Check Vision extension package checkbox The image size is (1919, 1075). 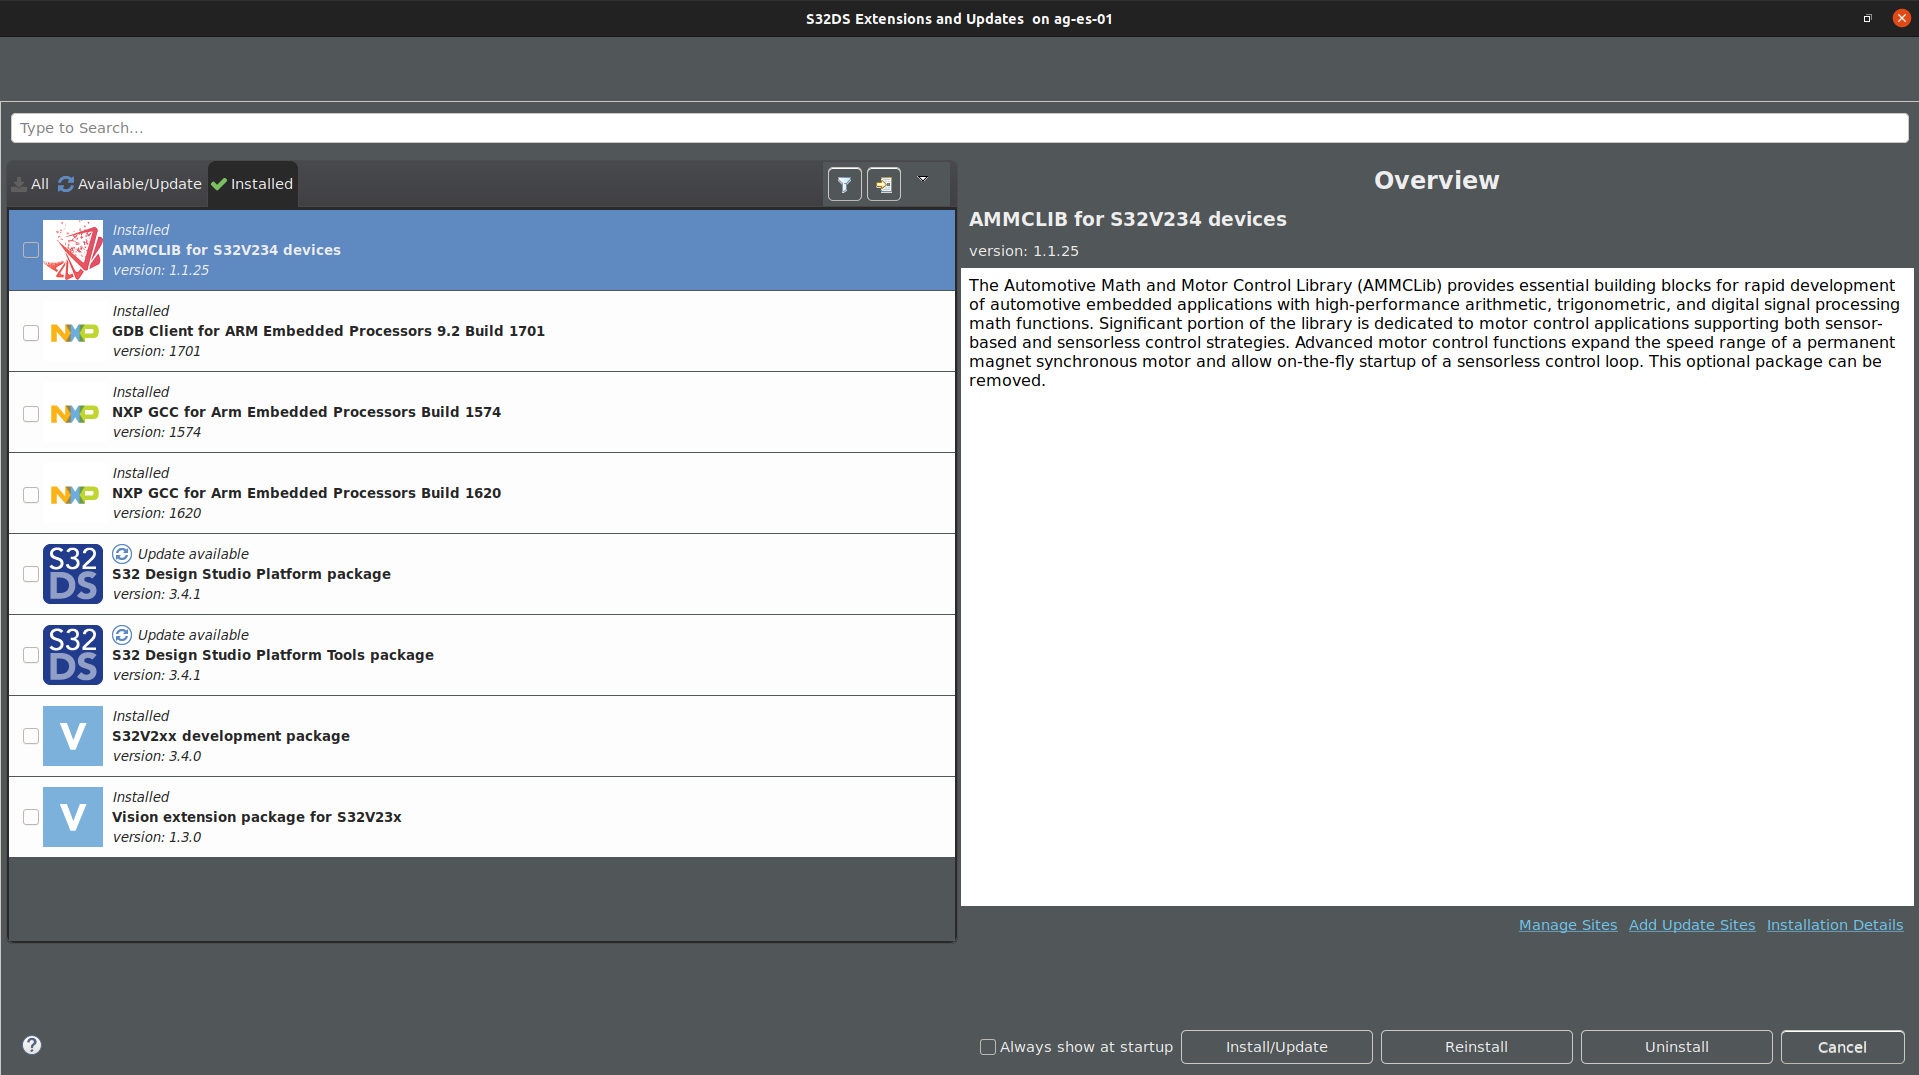pyautogui.click(x=31, y=817)
